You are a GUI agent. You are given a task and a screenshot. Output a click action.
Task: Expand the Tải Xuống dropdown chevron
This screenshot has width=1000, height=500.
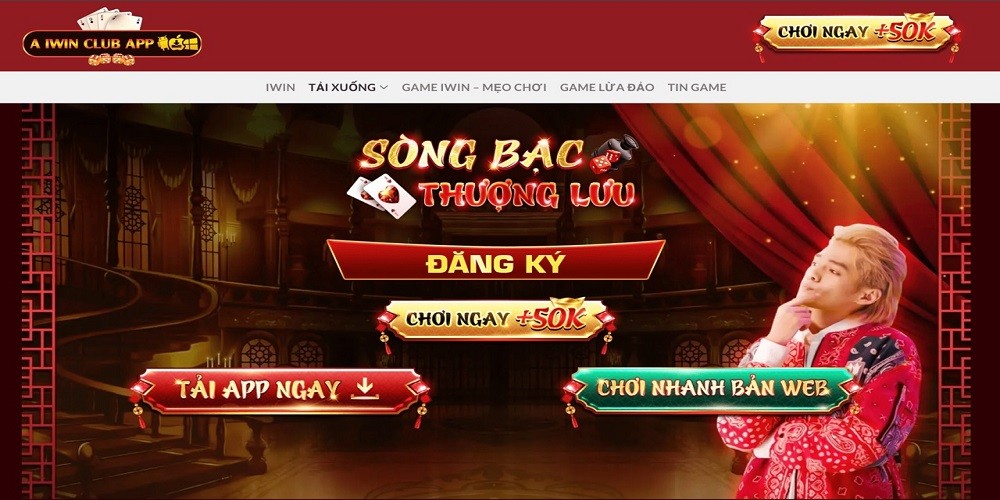[383, 87]
